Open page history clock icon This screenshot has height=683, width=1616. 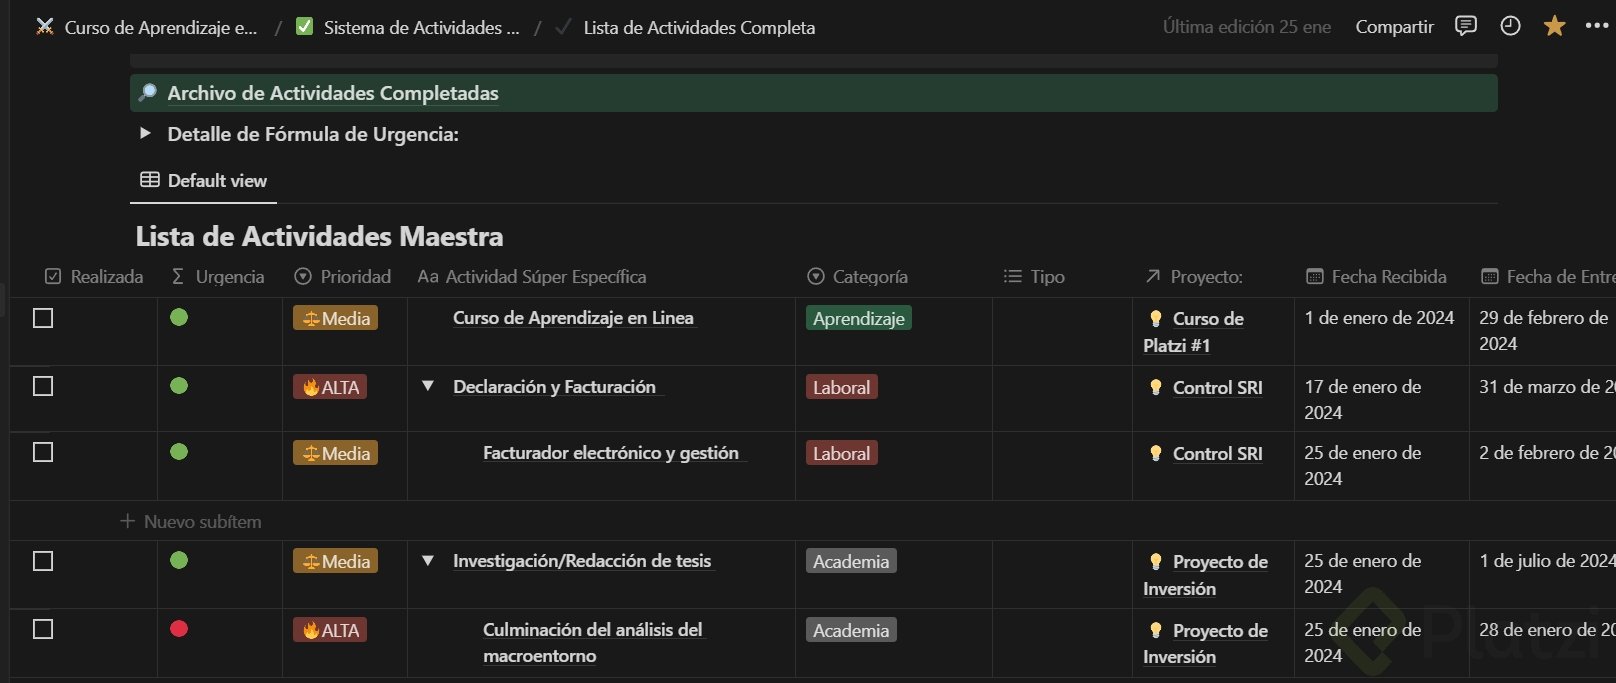[1510, 26]
